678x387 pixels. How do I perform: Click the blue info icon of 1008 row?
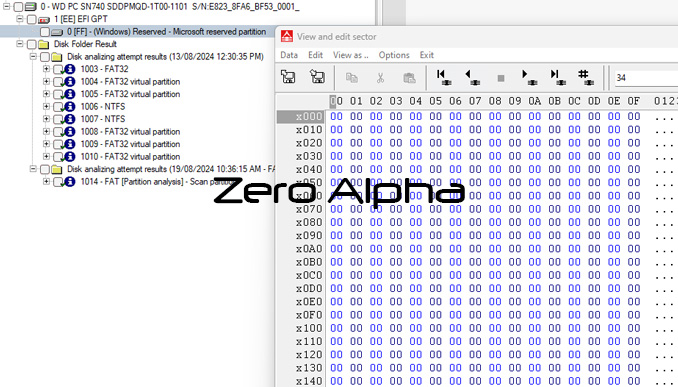click(70, 131)
